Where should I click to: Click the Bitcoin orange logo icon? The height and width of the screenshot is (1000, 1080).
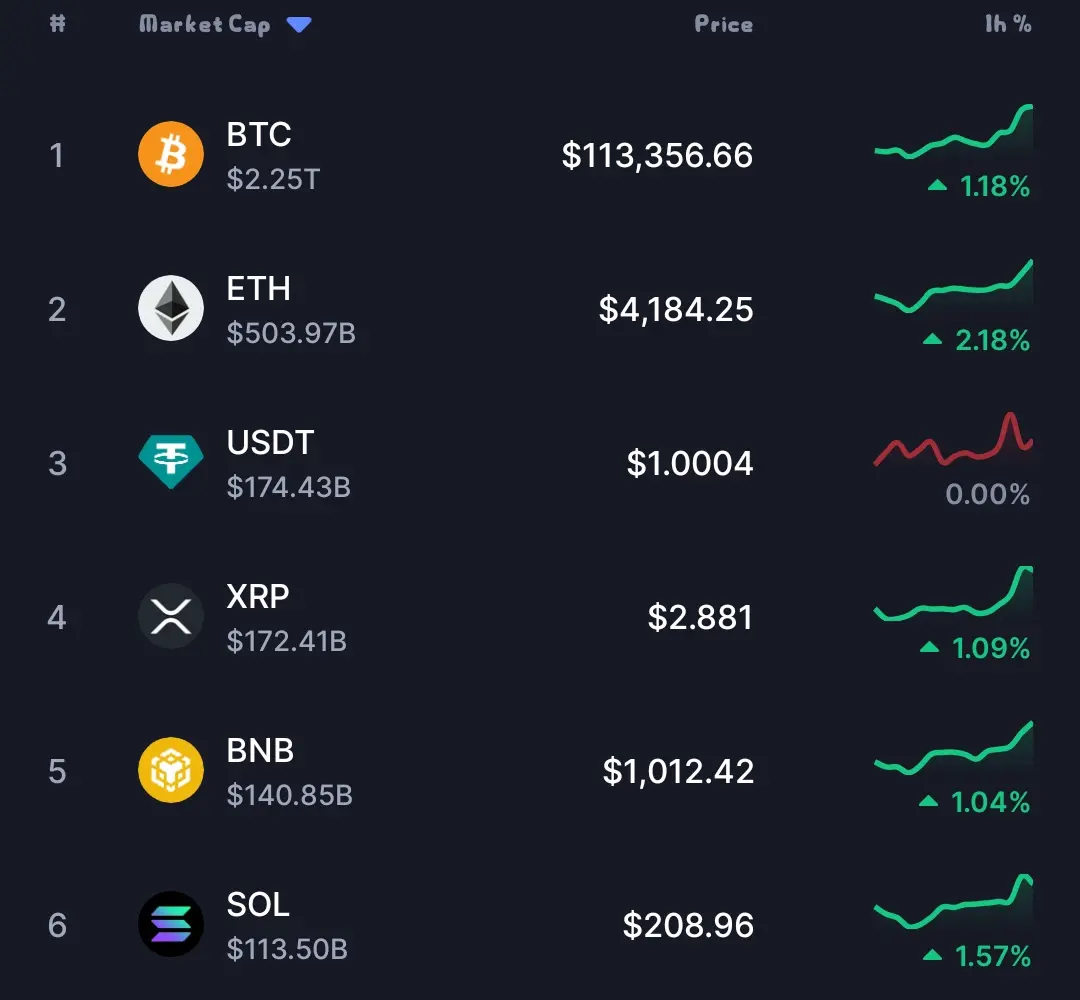point(171,154)
